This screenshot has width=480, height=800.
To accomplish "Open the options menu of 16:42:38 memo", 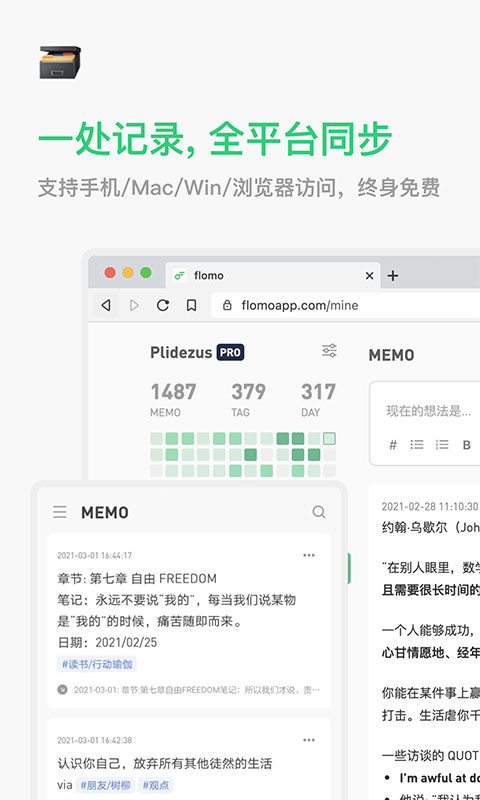I will (309, 740).
